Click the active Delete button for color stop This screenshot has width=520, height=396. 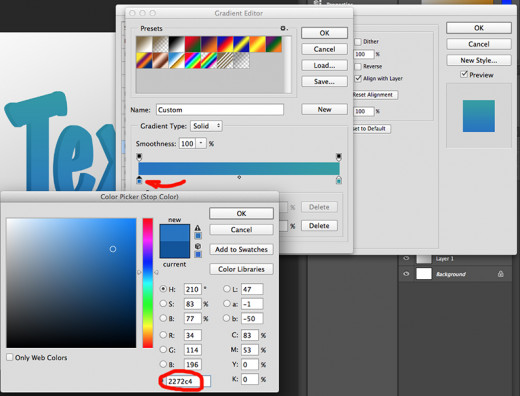(319, 226)
